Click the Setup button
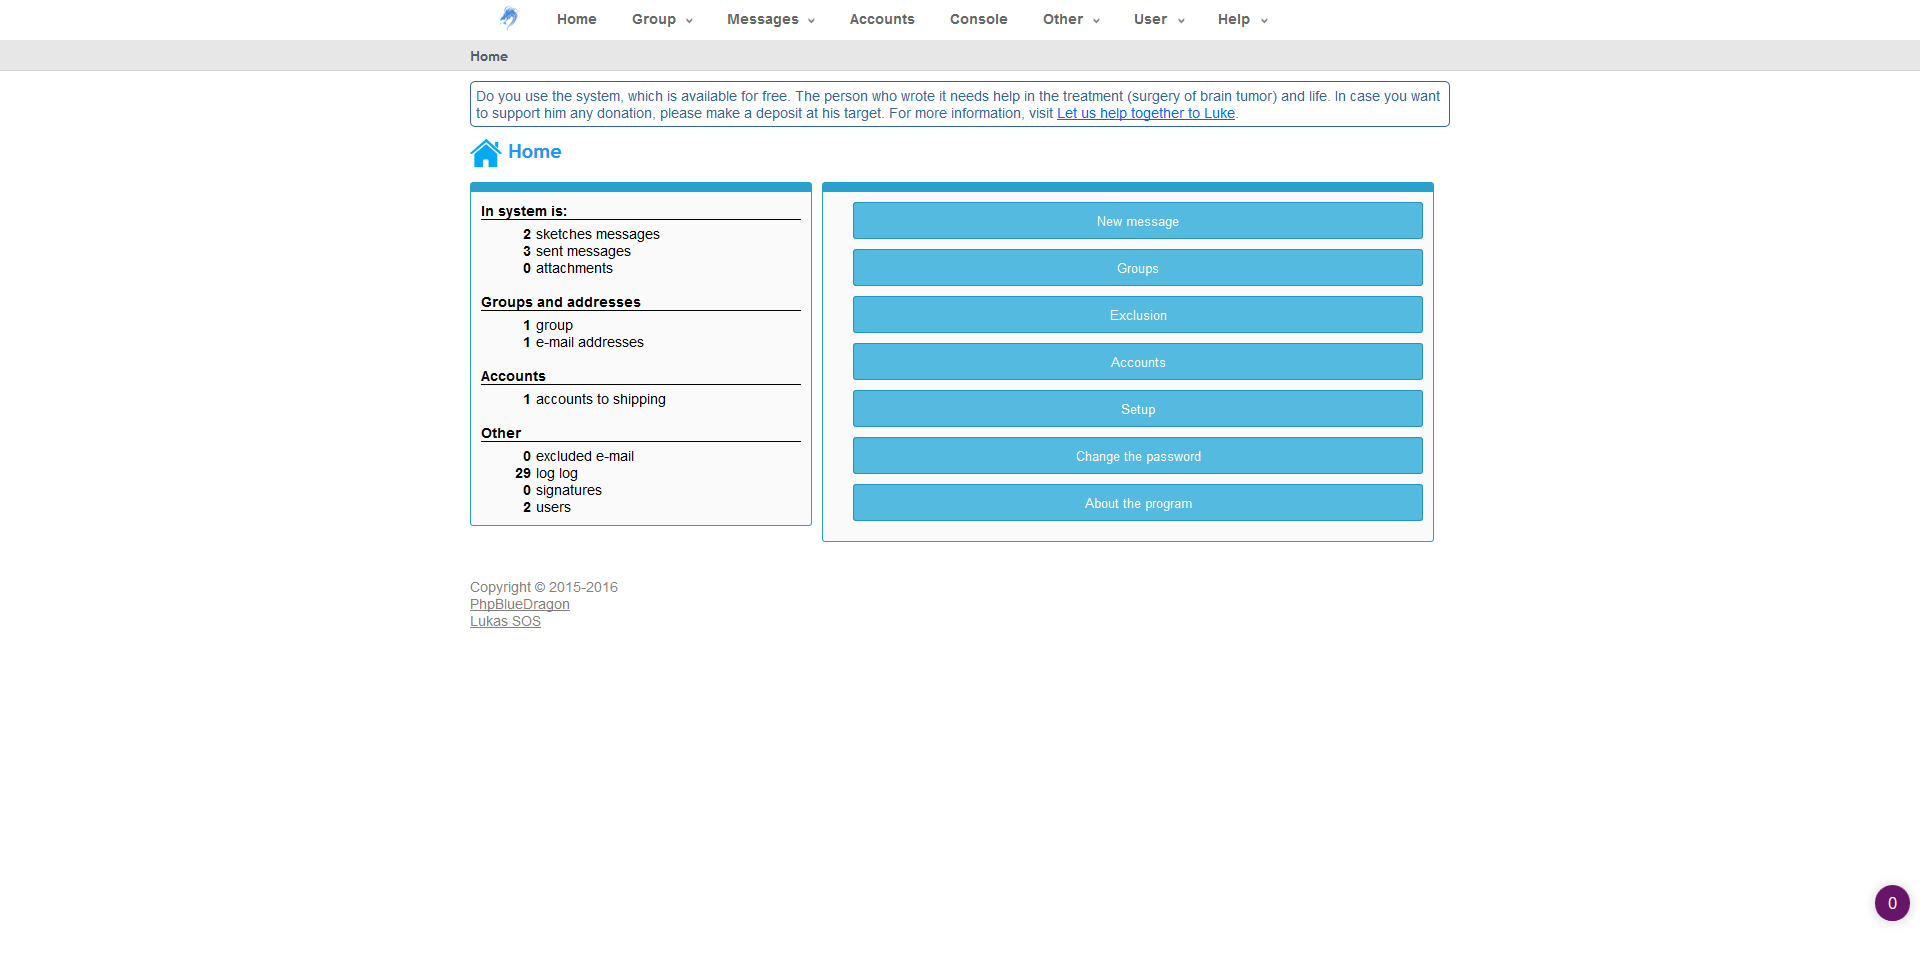 pyautogui.click(x=1138, y=409)
